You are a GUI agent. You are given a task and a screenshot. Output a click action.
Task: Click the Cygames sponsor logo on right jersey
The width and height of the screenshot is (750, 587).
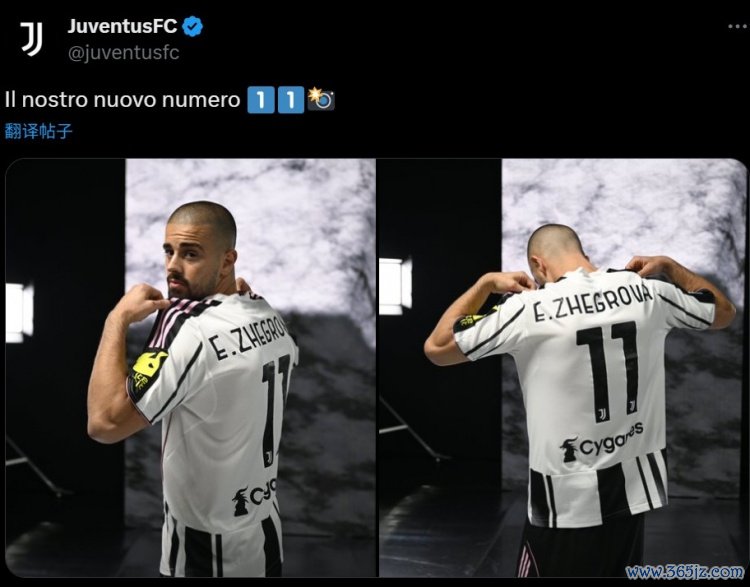tap(602, 443)
